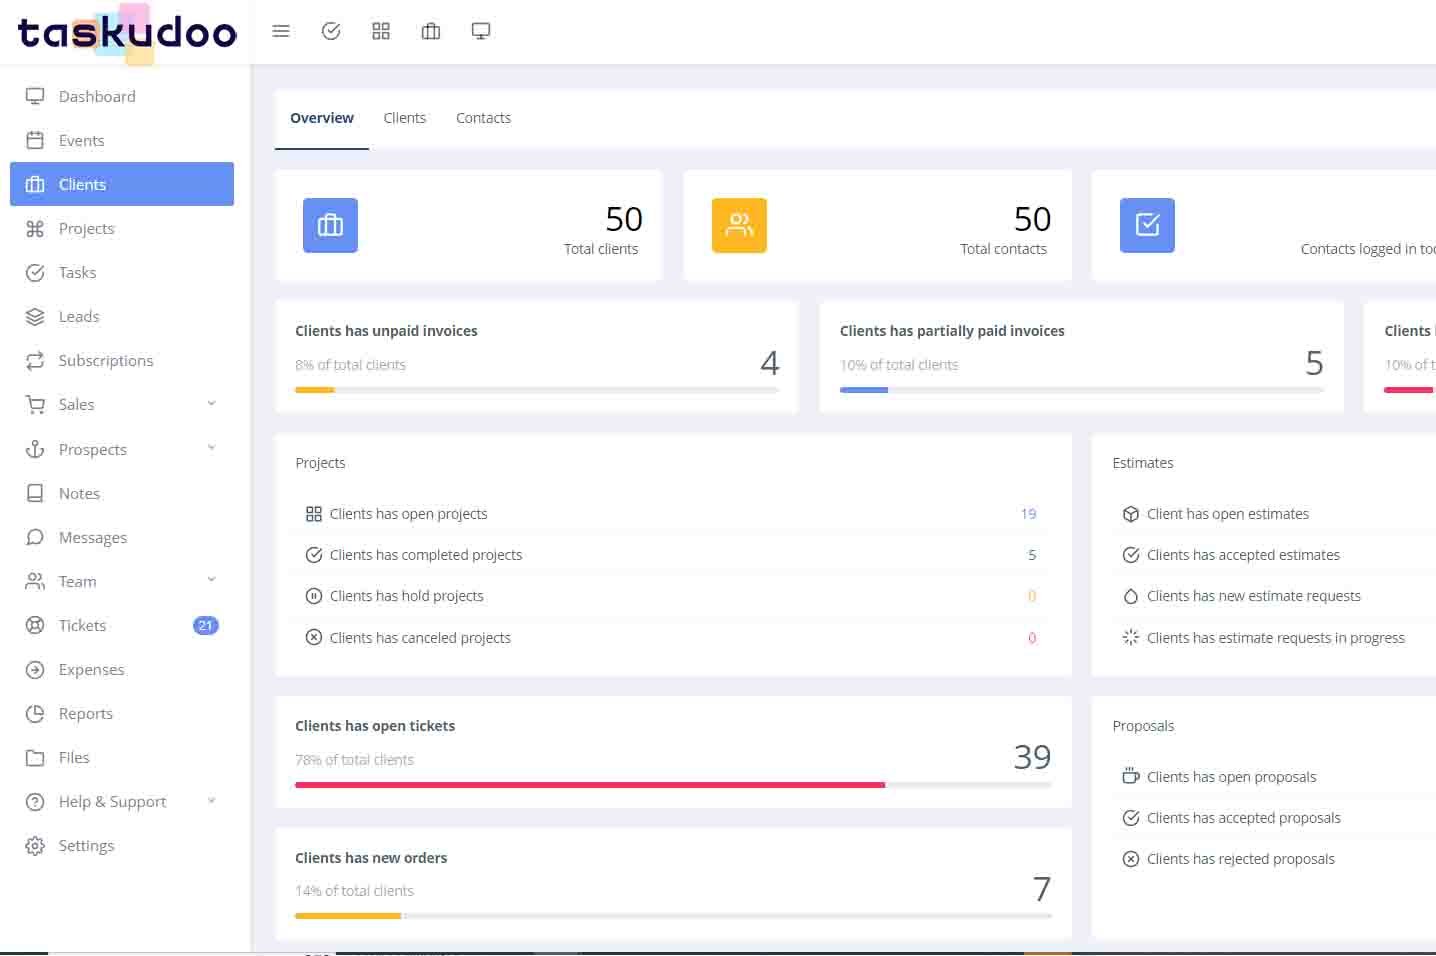This screenshot has width=1436, height=956.
Task: Open Expenses in the sidebar
Action: point(122,669)
